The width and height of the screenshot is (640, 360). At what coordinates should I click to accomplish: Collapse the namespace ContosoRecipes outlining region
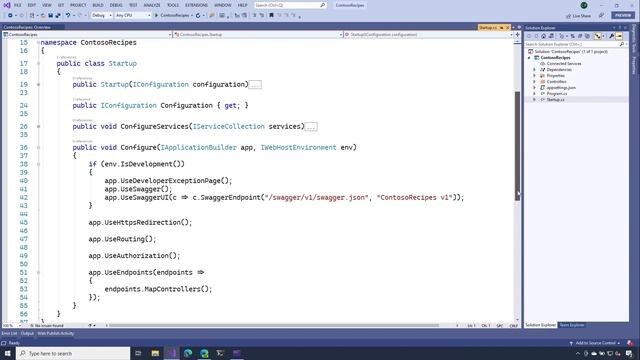click(x=38, y=42)
